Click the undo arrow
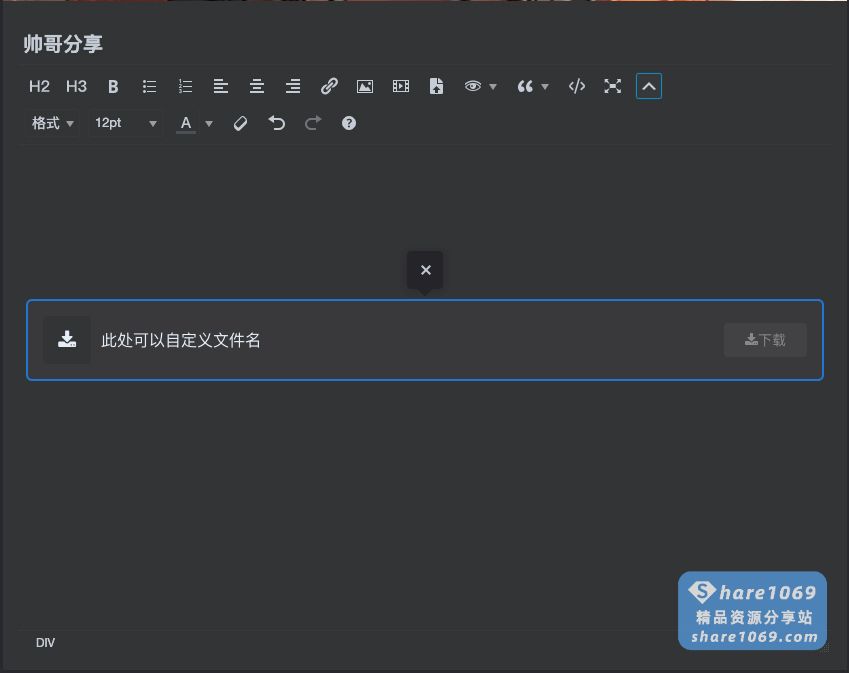The height and width of the screenshot is (673, 849). [x=277, y=123]
